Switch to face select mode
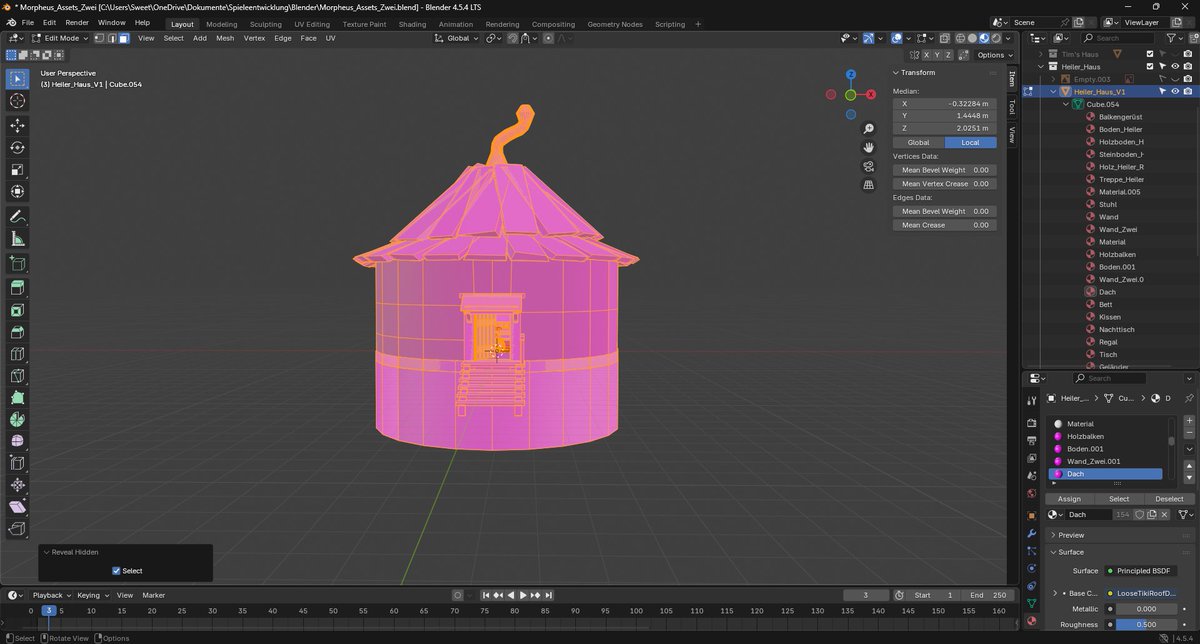The height and width of the screenshot is (644, 1200). pos(124,38)
